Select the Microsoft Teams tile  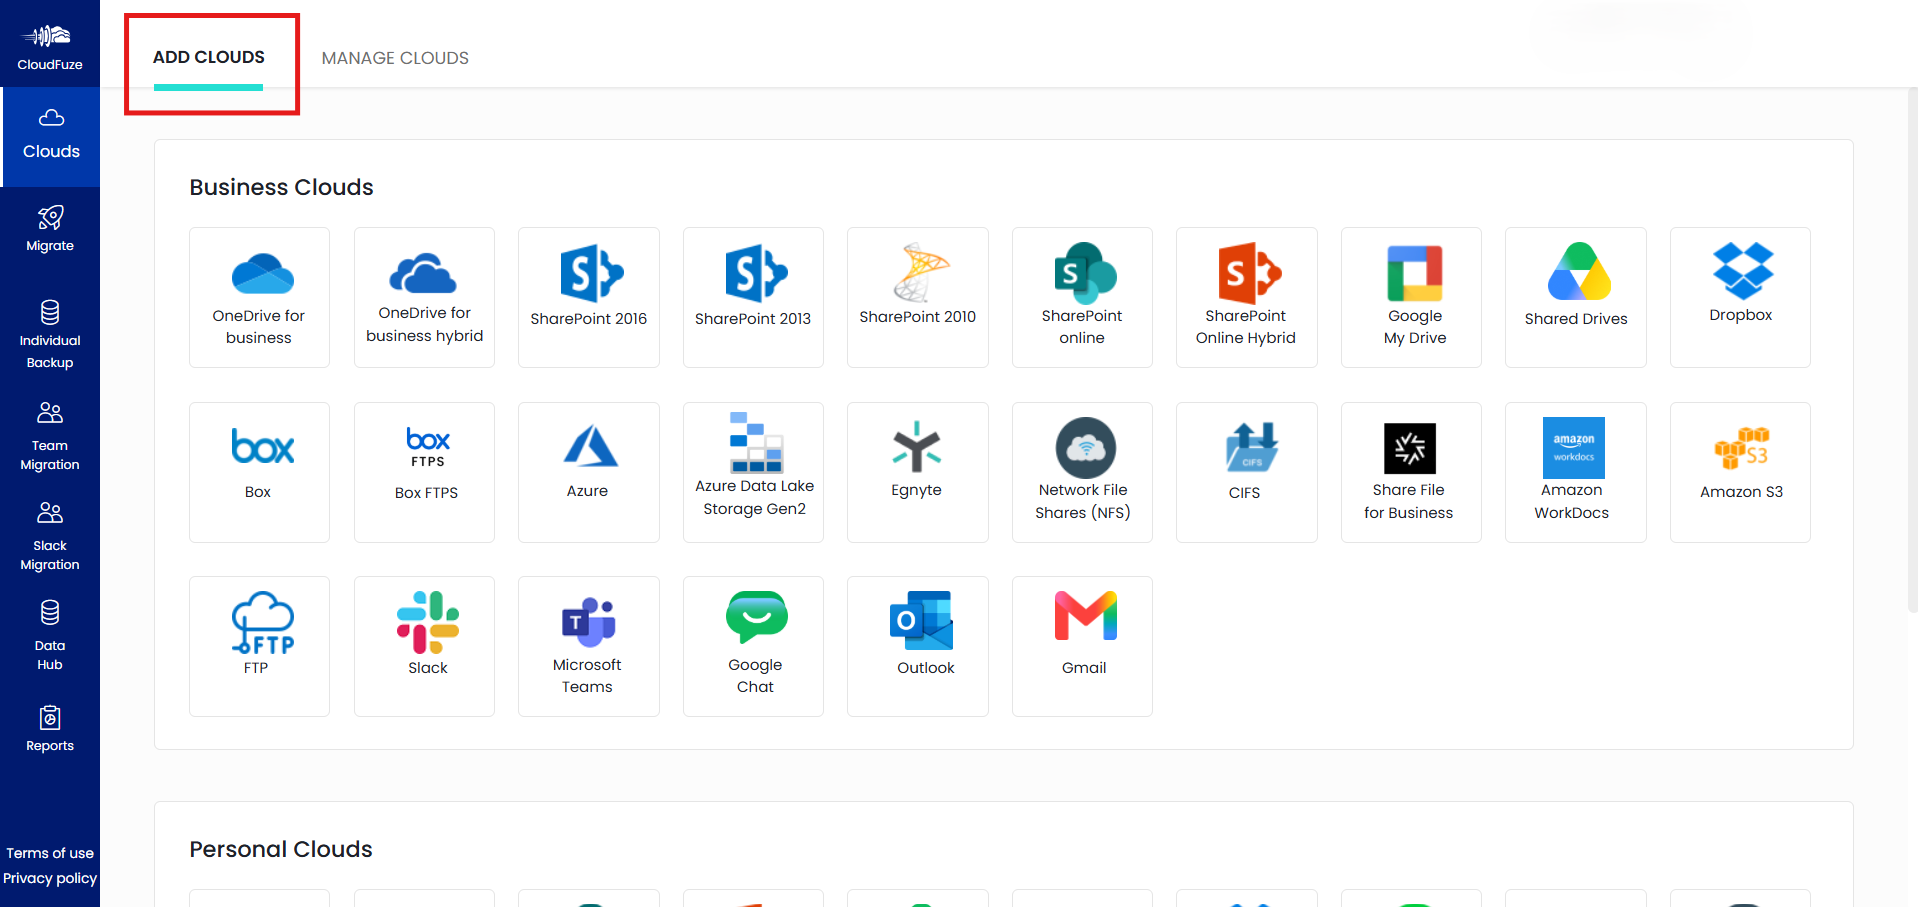[589, 646]
